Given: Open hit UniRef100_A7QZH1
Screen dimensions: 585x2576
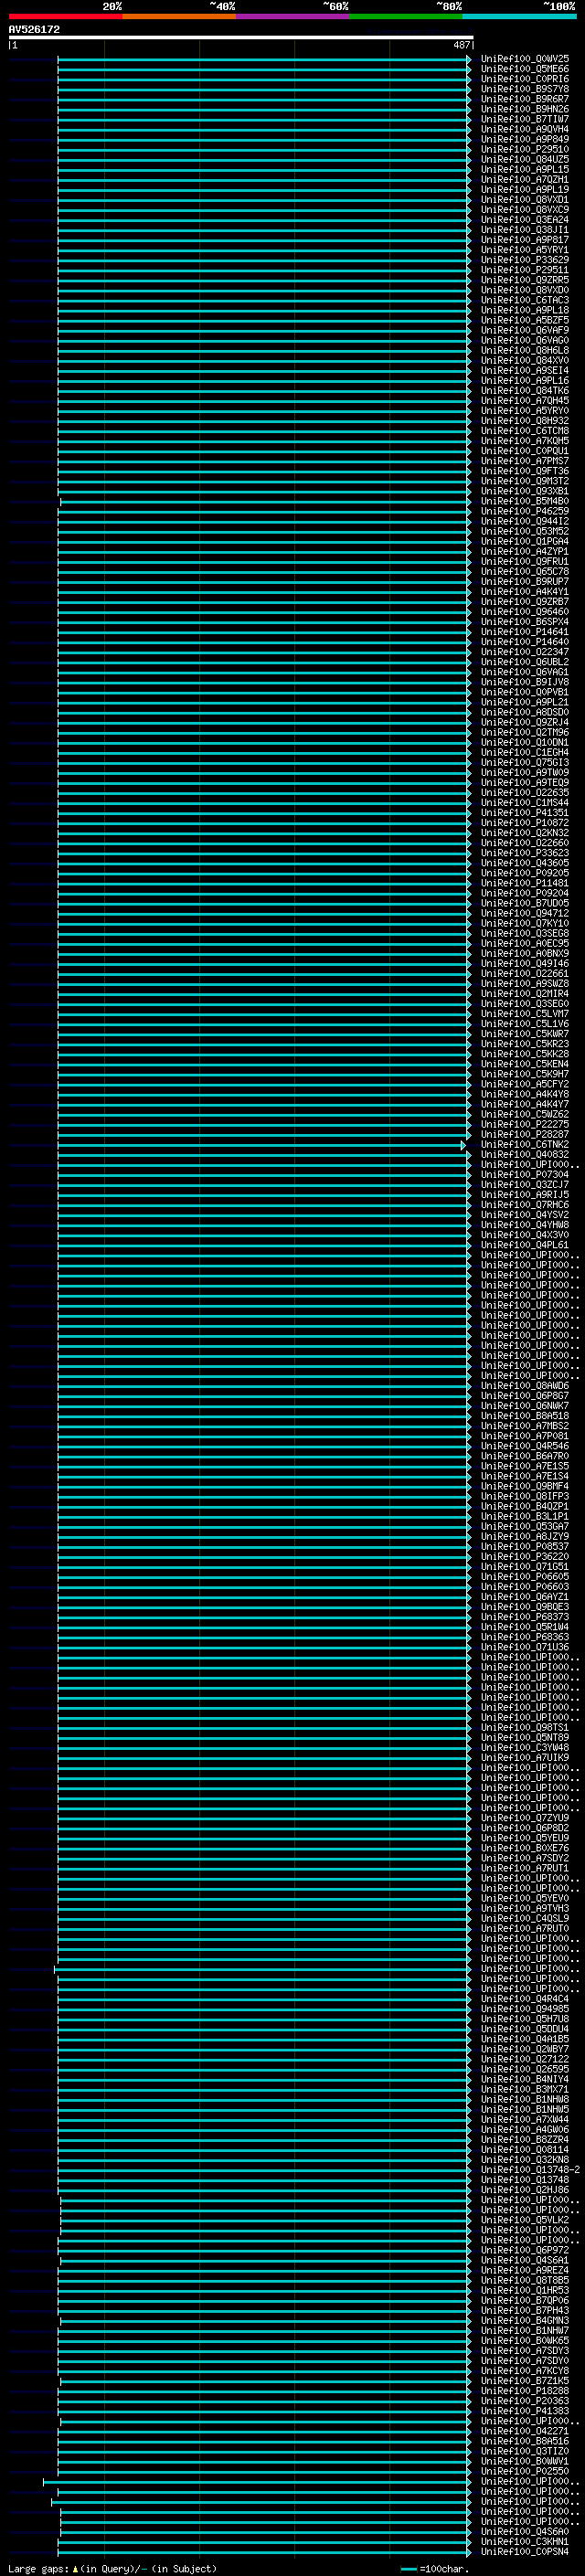Looking at the screenshot, I should [x=525, y=179].
